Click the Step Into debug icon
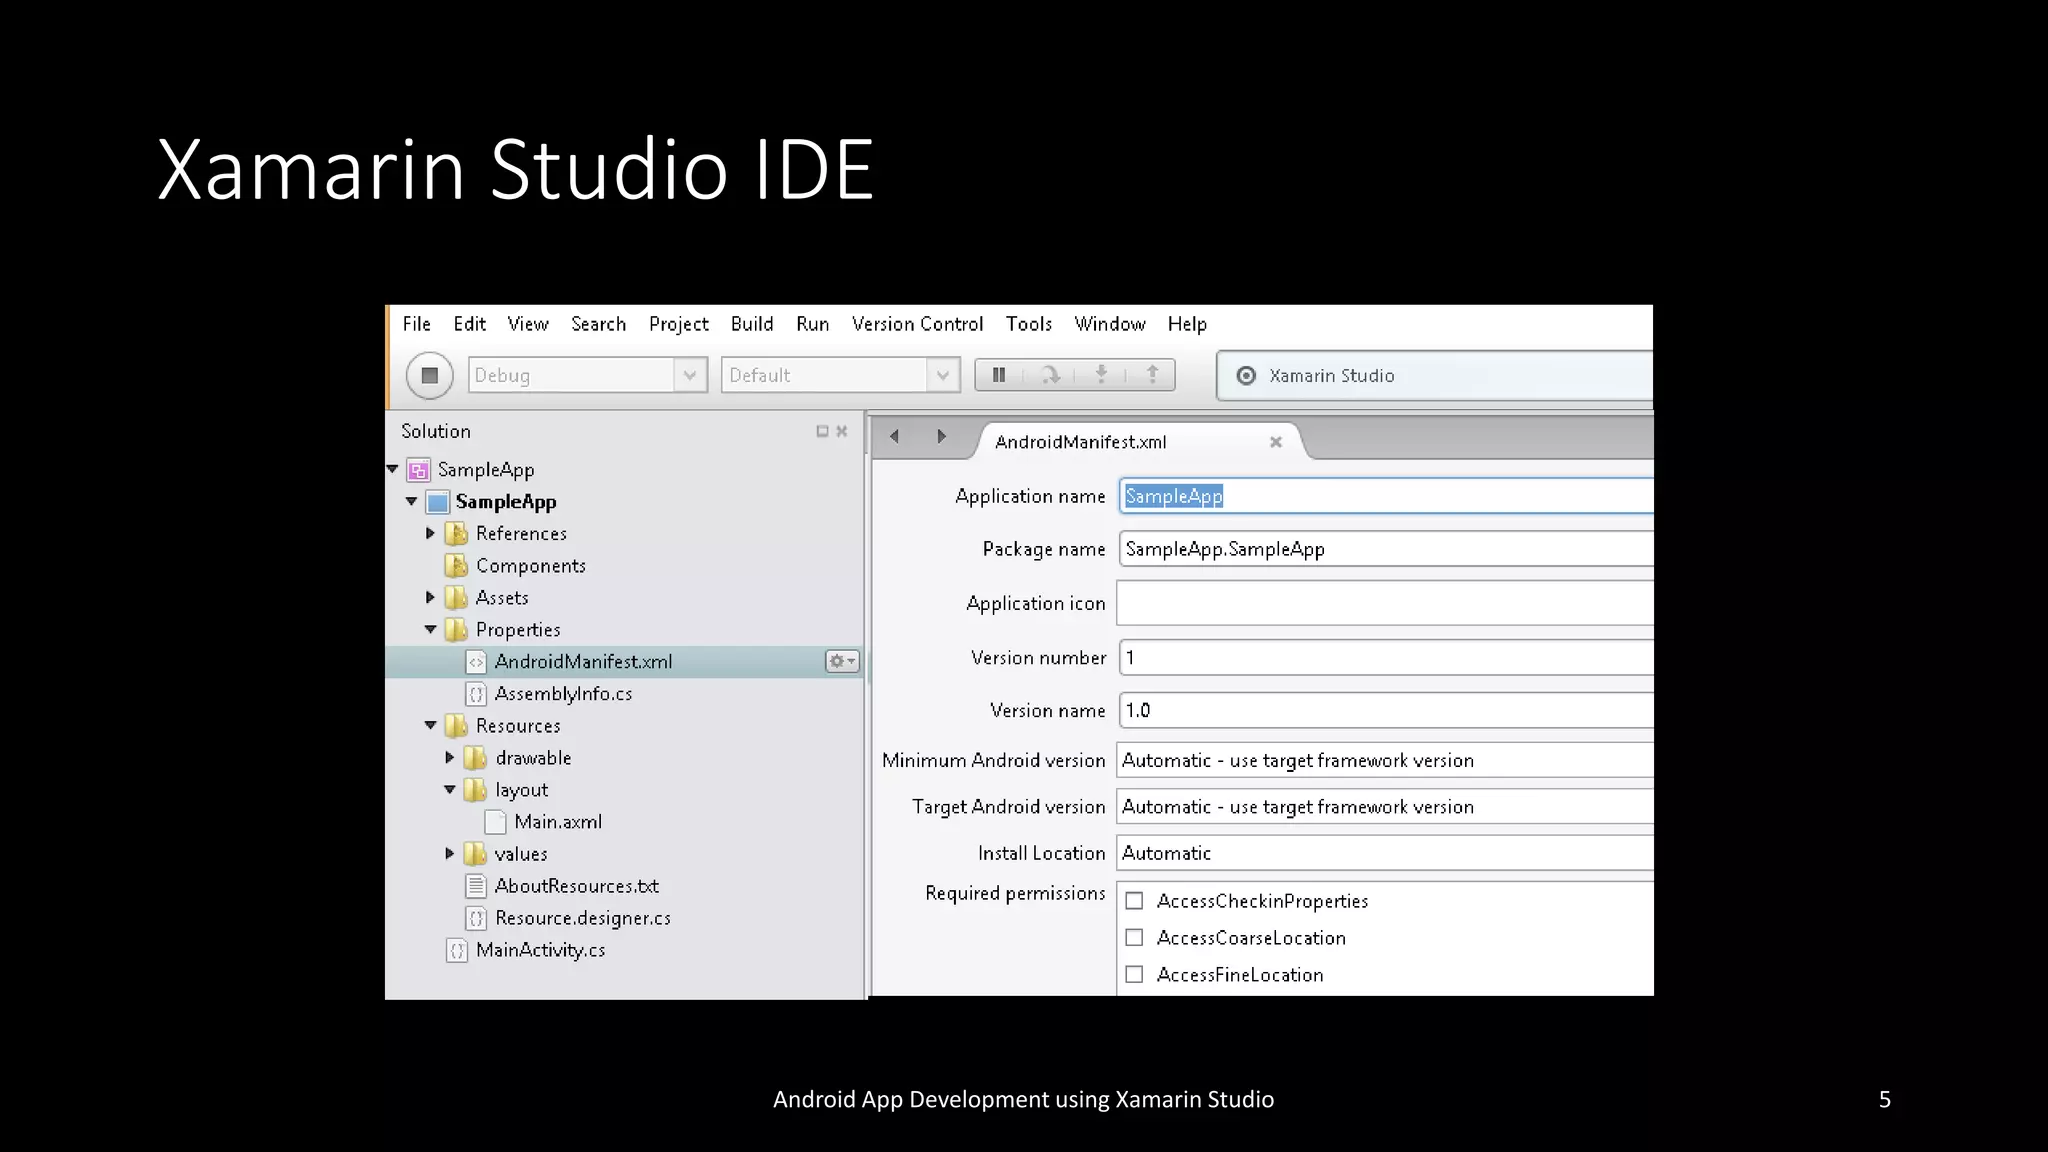This screenshot has width=2048, height=1152. click(x=1101, y=375)
